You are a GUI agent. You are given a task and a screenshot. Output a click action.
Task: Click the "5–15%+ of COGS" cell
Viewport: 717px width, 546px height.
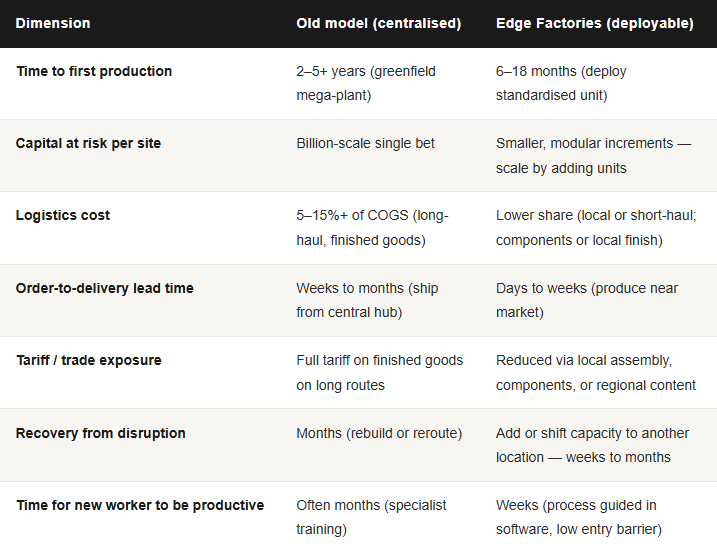coord(372,227)
